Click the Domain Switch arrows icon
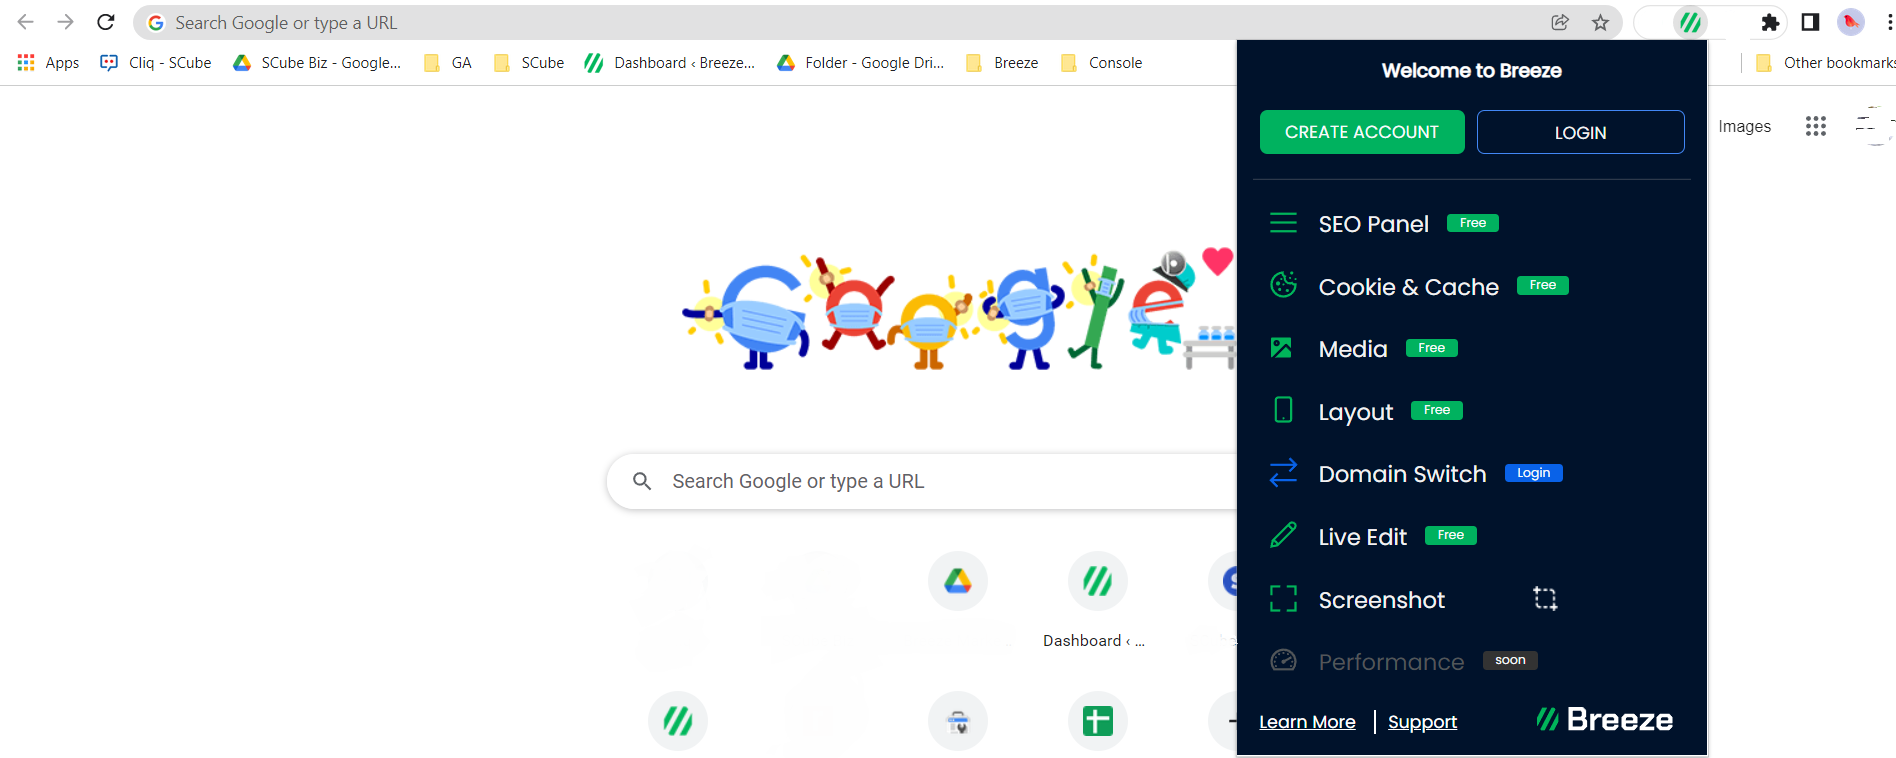 click(x=1283, y=473)
